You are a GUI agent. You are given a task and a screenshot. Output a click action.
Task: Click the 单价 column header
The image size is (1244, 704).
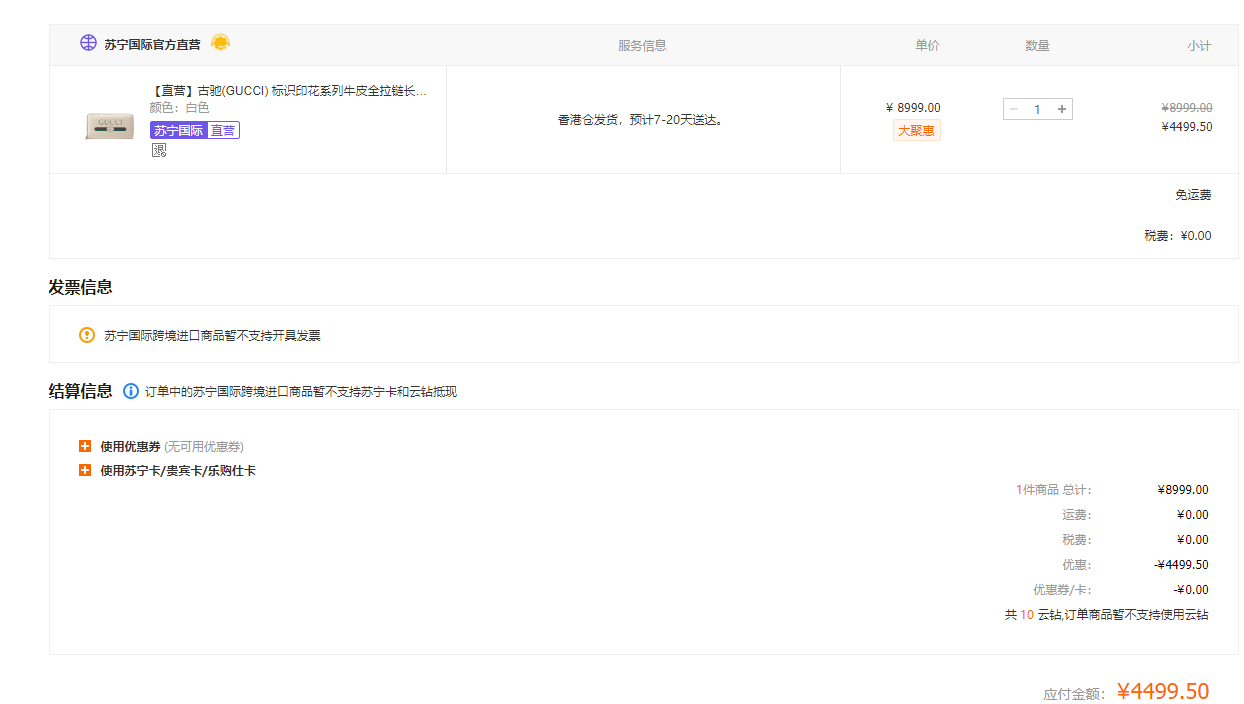click(927, 46)
